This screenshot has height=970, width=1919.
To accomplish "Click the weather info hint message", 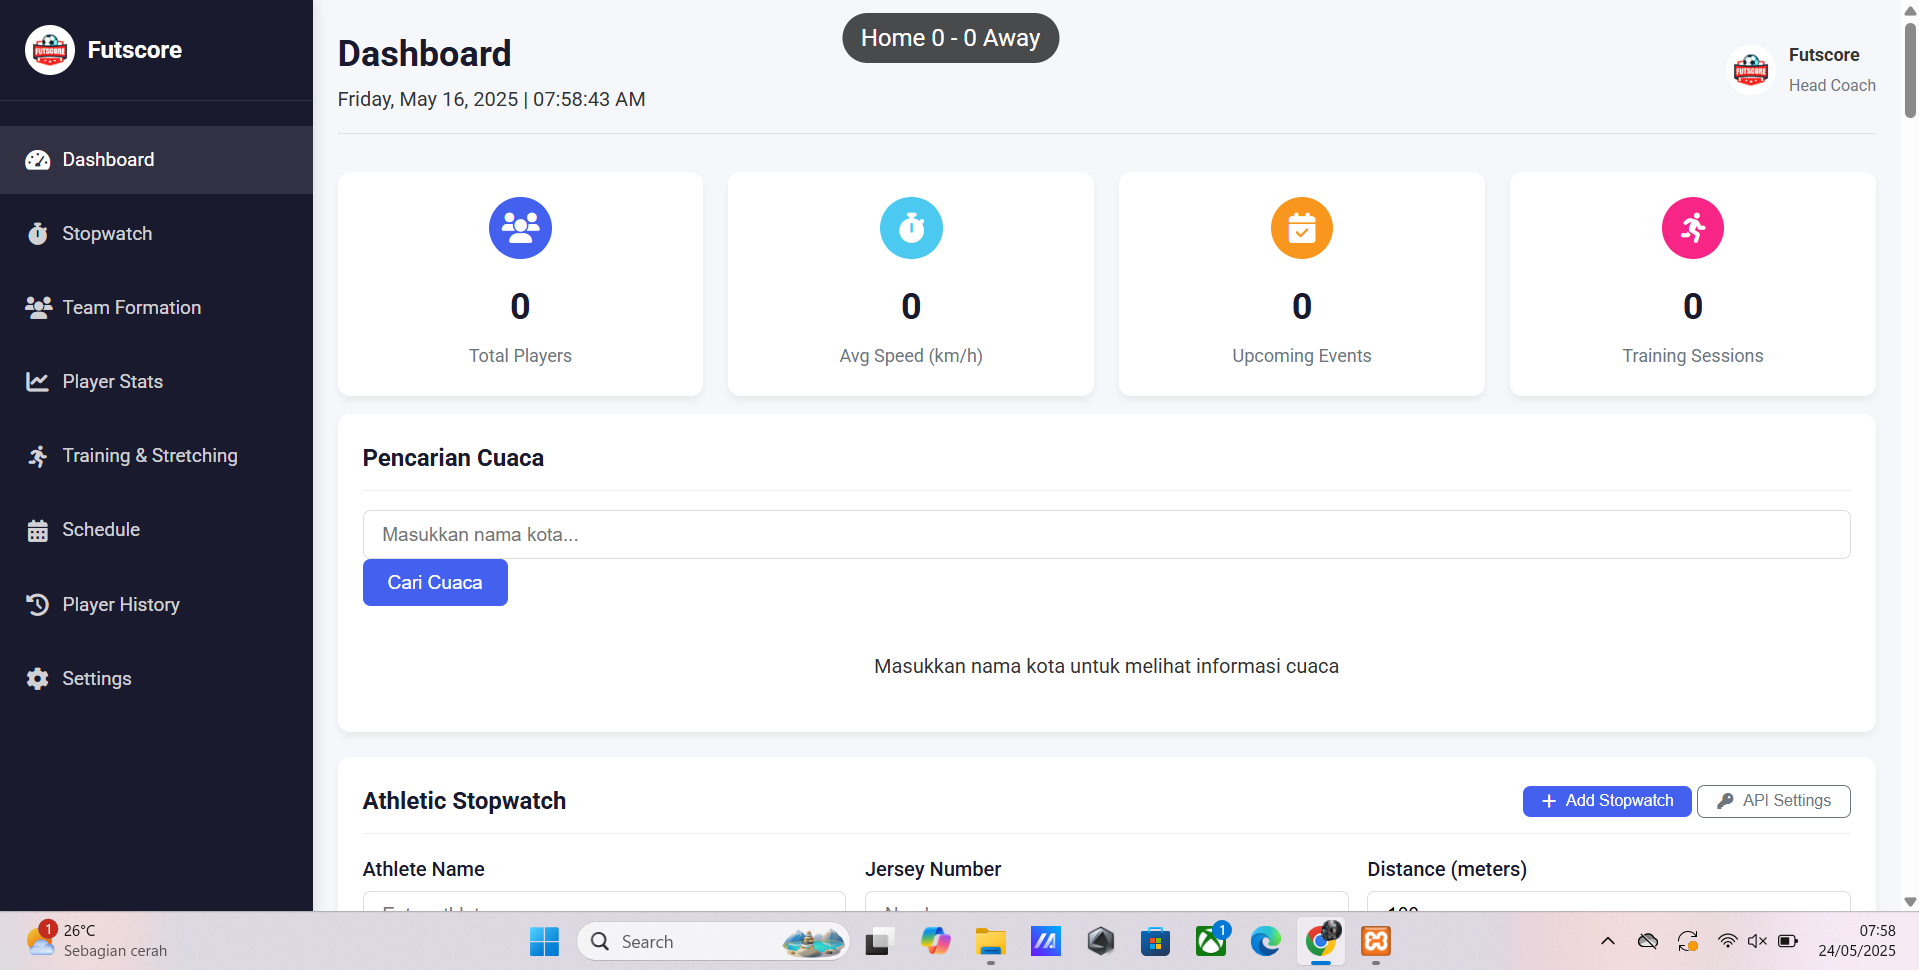I will click(x=1106, y=667).
